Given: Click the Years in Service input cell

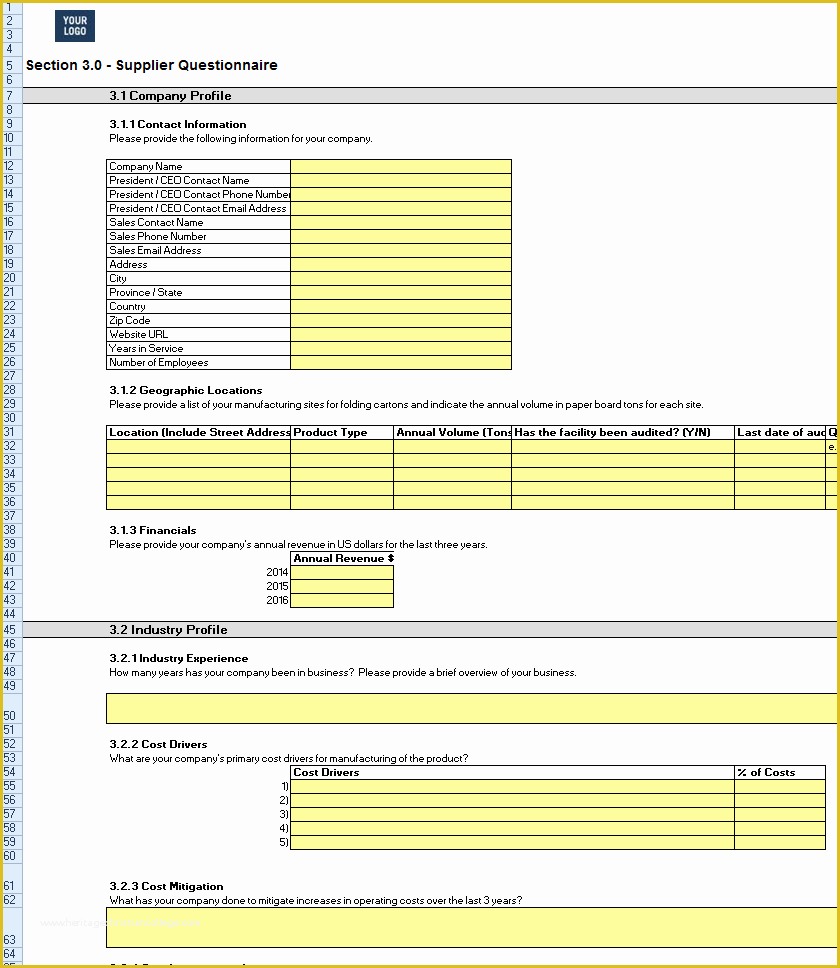Looking at the screenshot, I should [401, 348].
